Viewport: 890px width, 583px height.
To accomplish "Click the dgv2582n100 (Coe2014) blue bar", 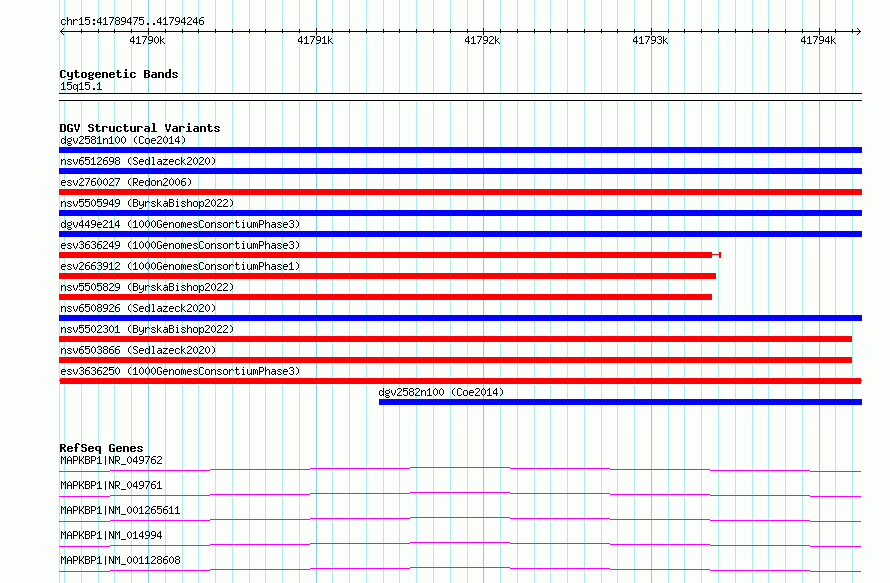I will pos(620,402).
